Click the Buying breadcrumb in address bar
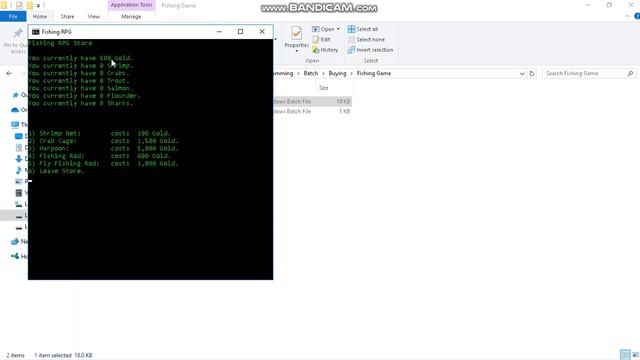Viewport: 640px width, 360px height. [337, 73]
